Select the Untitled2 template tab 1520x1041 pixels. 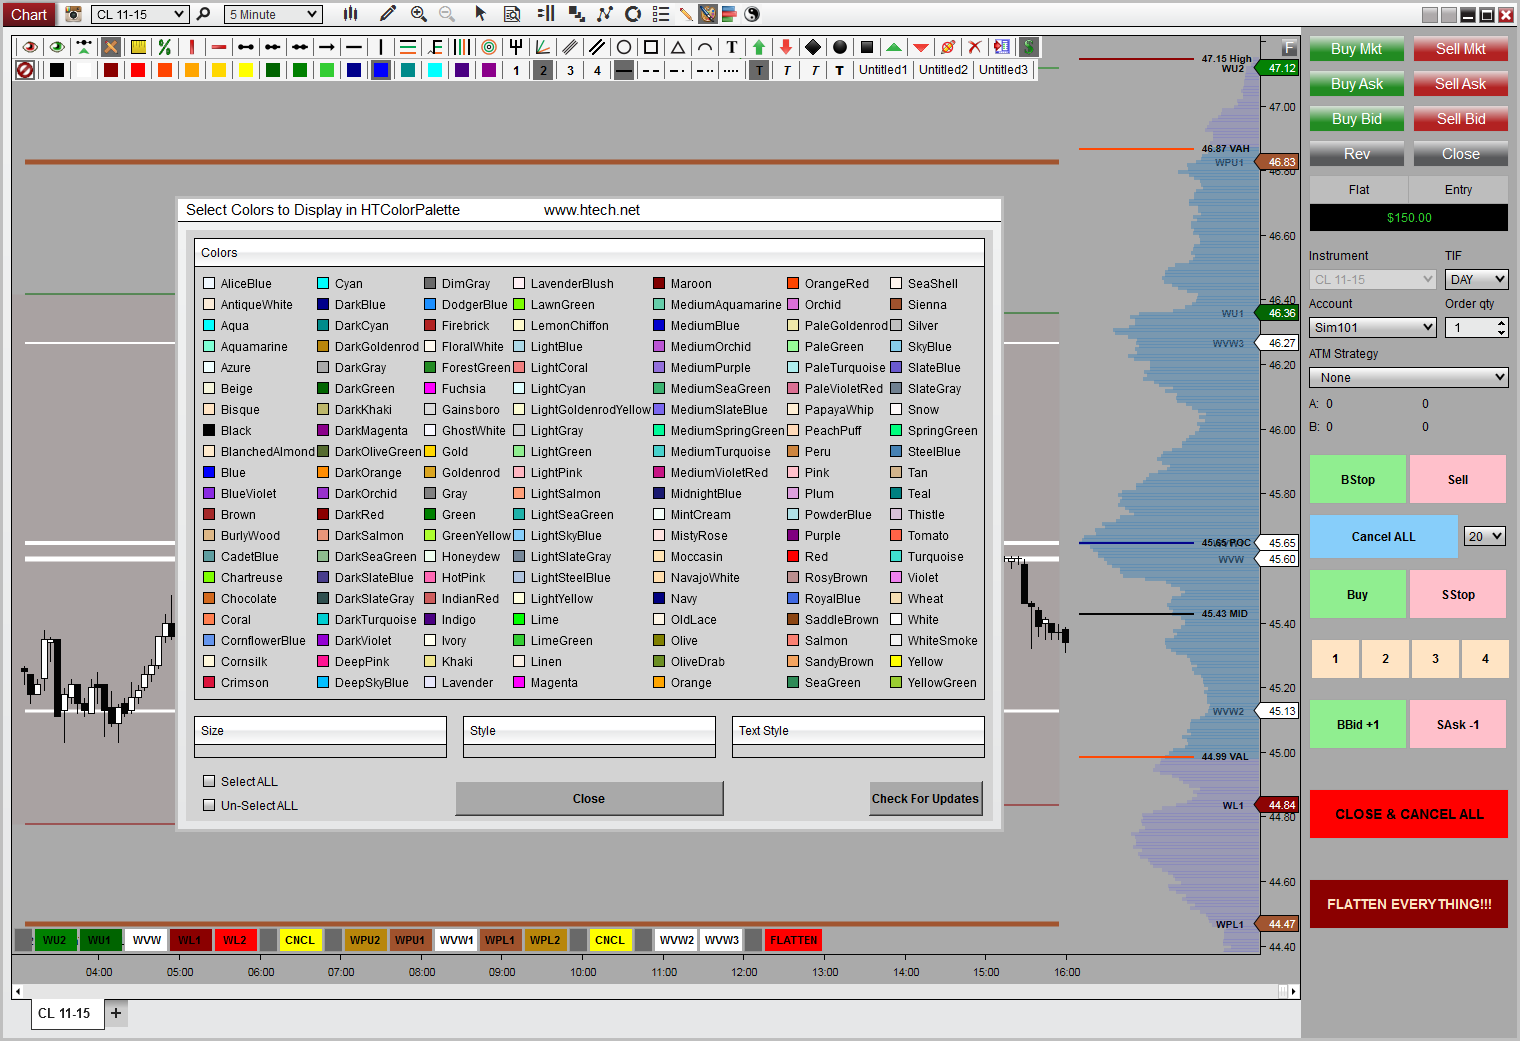(943, 70)
